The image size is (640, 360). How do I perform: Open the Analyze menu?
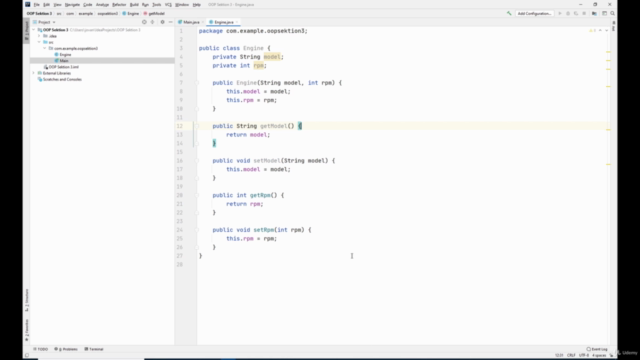(102, 4)
